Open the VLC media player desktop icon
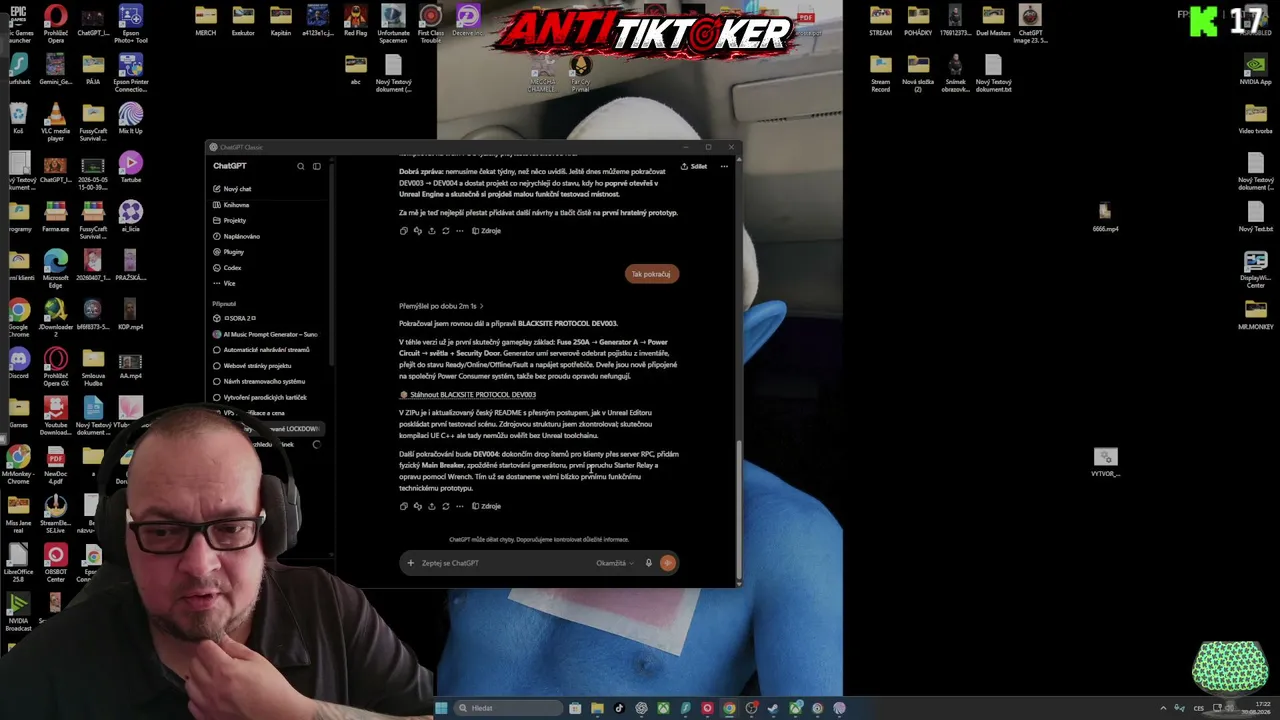 point(55,120)
